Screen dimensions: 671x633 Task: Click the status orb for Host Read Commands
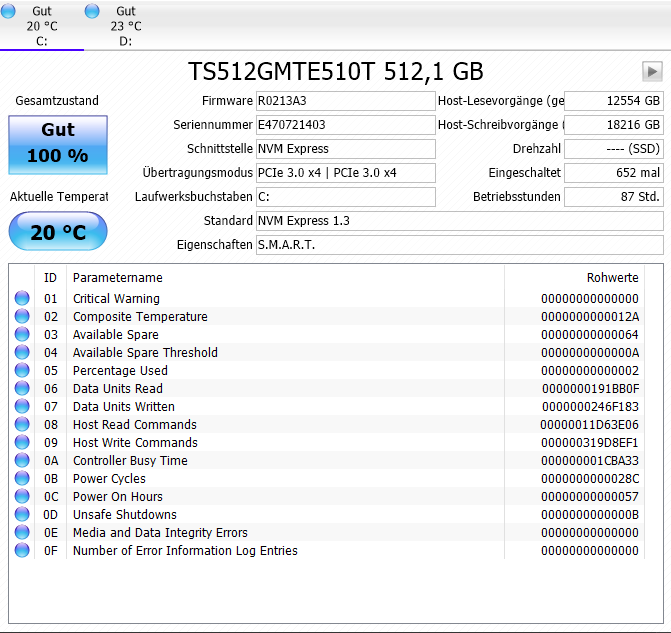coord(22,424)
